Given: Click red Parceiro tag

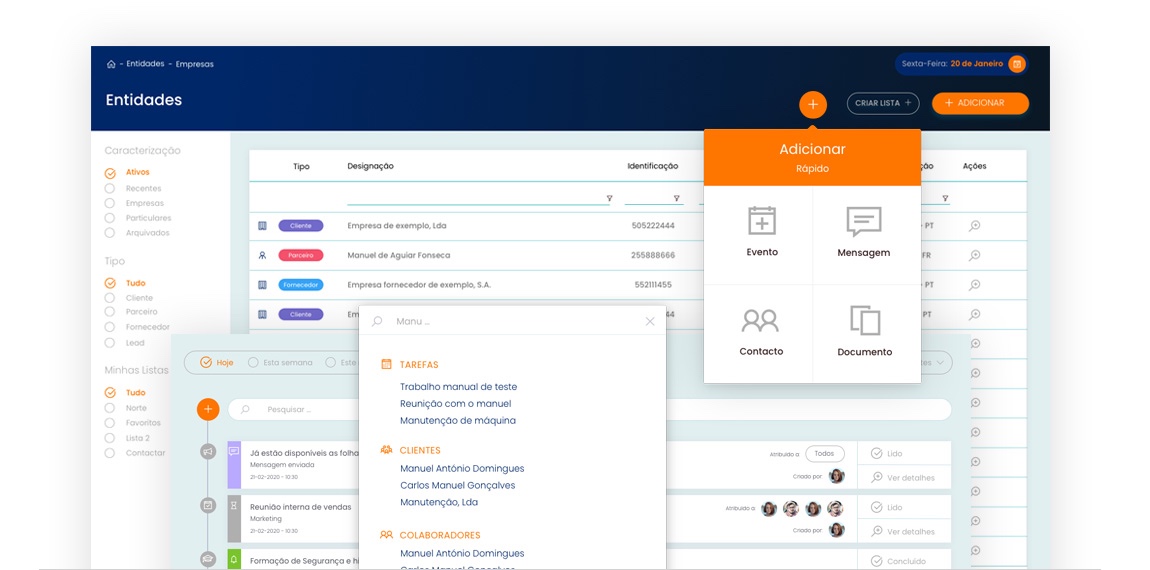Looking at the screenshot, I should [x=301, y=255].
